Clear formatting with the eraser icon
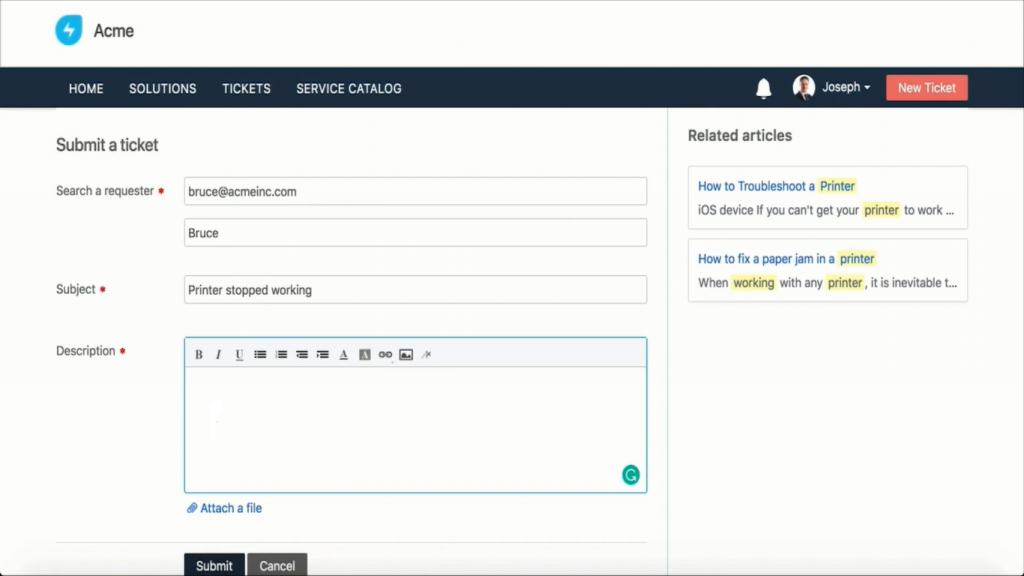 [x=425, y=354]
